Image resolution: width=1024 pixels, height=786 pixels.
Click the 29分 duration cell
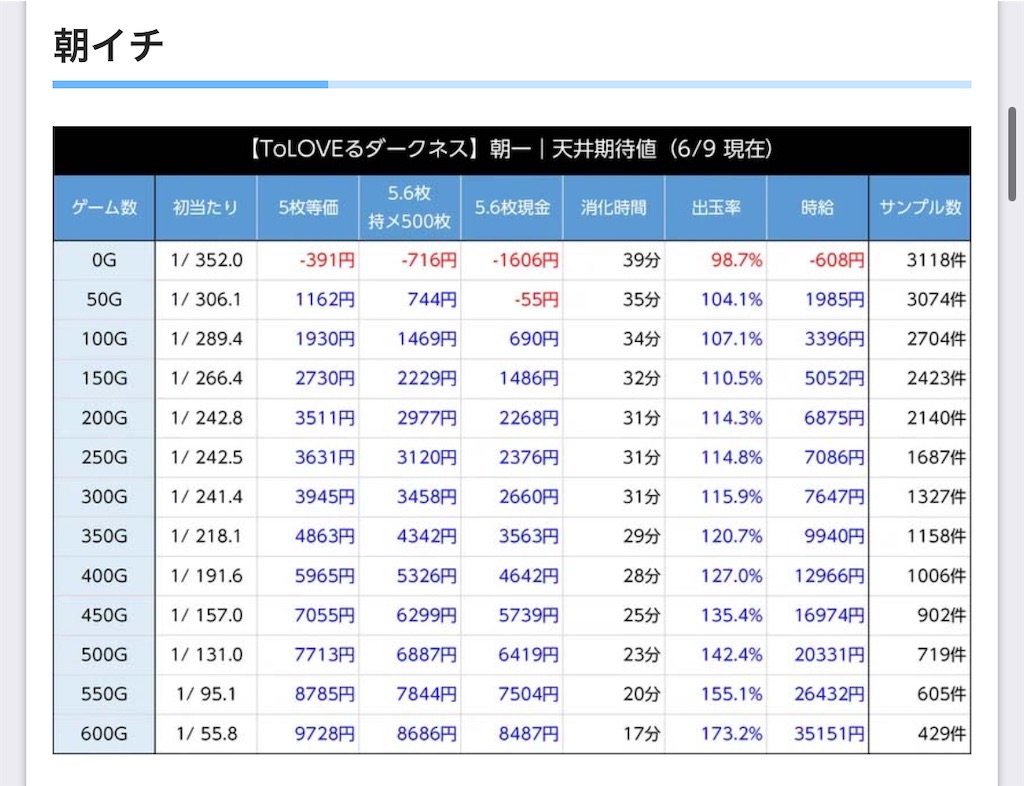(613, 536)
